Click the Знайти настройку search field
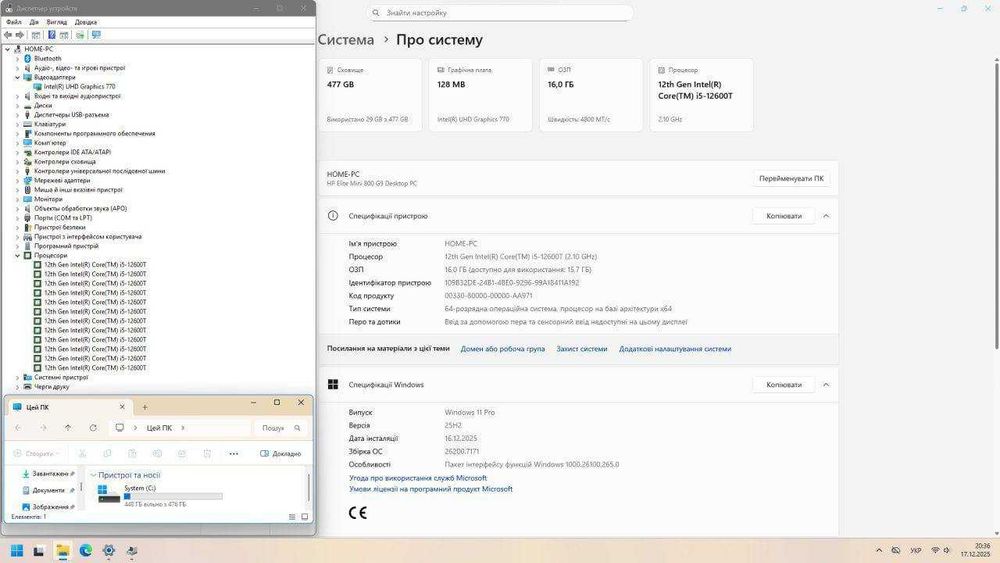This screenshot has width=1000, height=563. 501,13
